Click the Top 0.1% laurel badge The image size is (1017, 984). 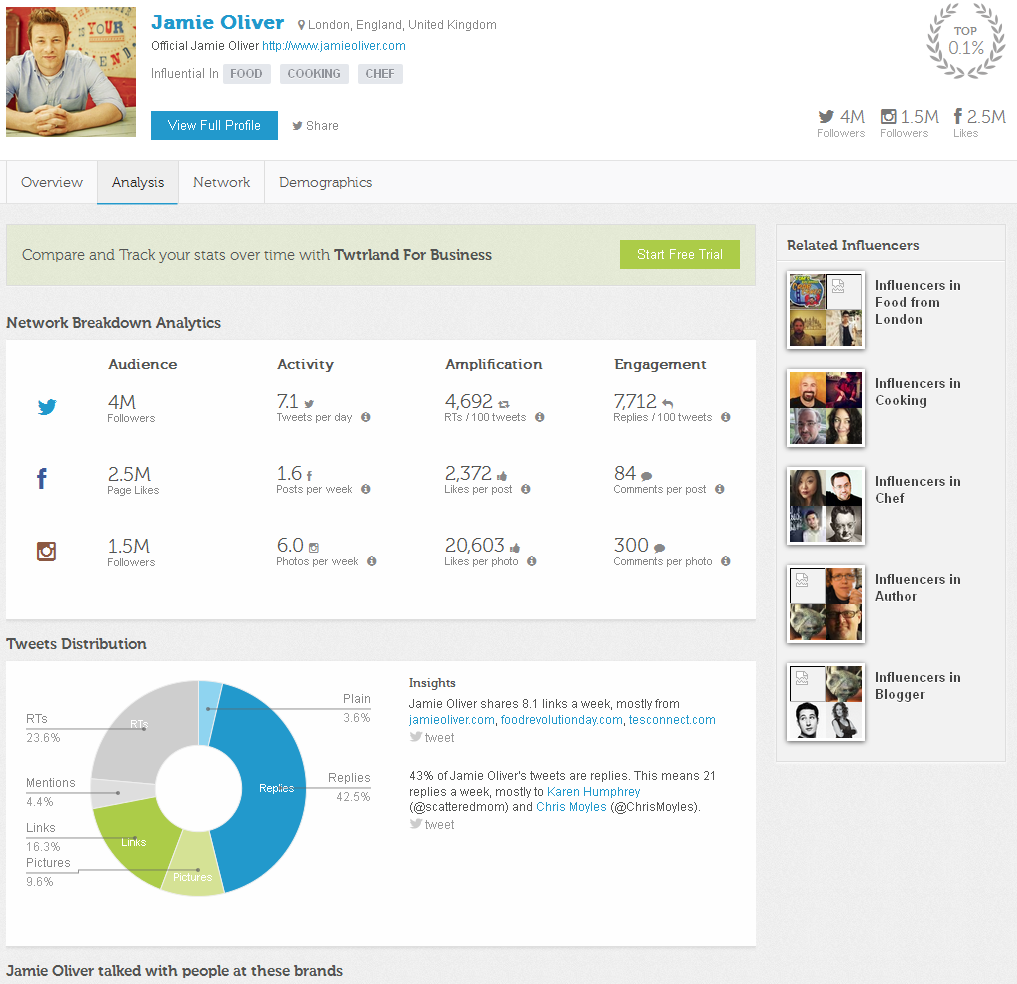pos(965,41)
